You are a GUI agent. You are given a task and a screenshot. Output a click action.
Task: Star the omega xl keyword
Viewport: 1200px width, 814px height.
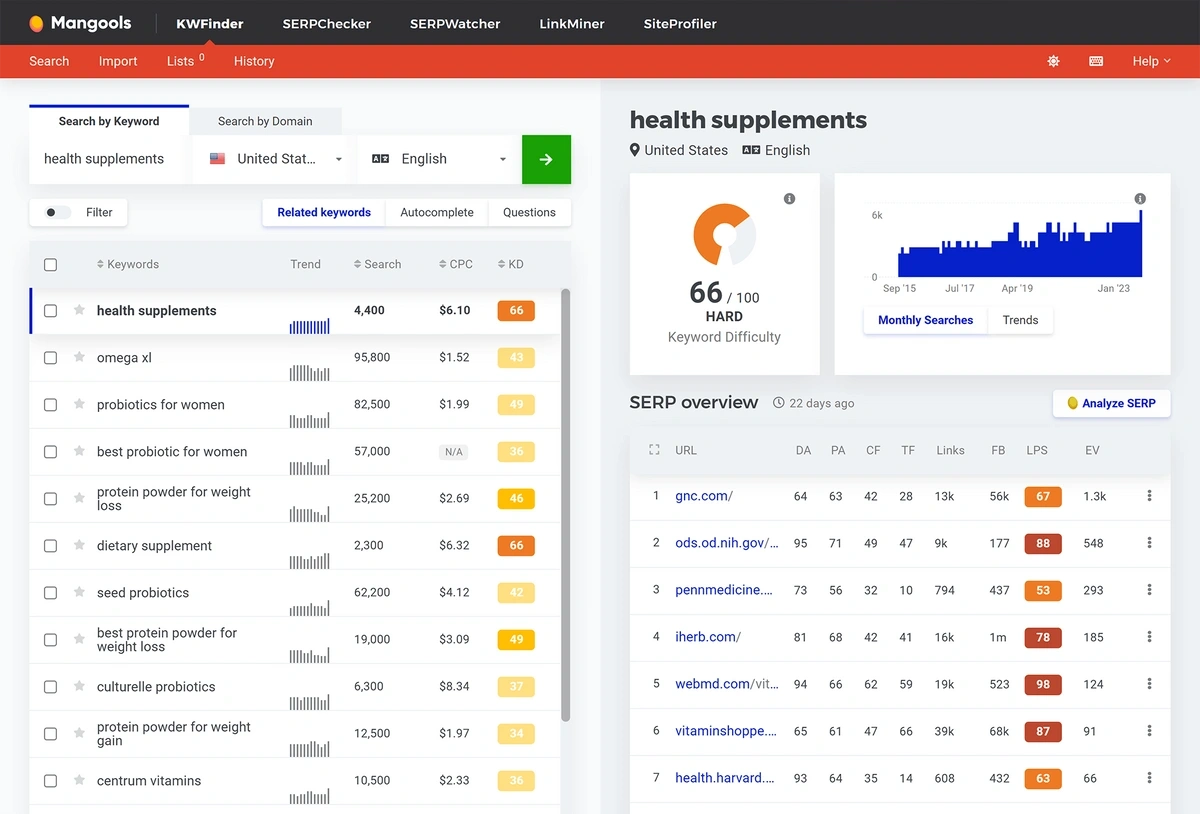pos(79,357)
